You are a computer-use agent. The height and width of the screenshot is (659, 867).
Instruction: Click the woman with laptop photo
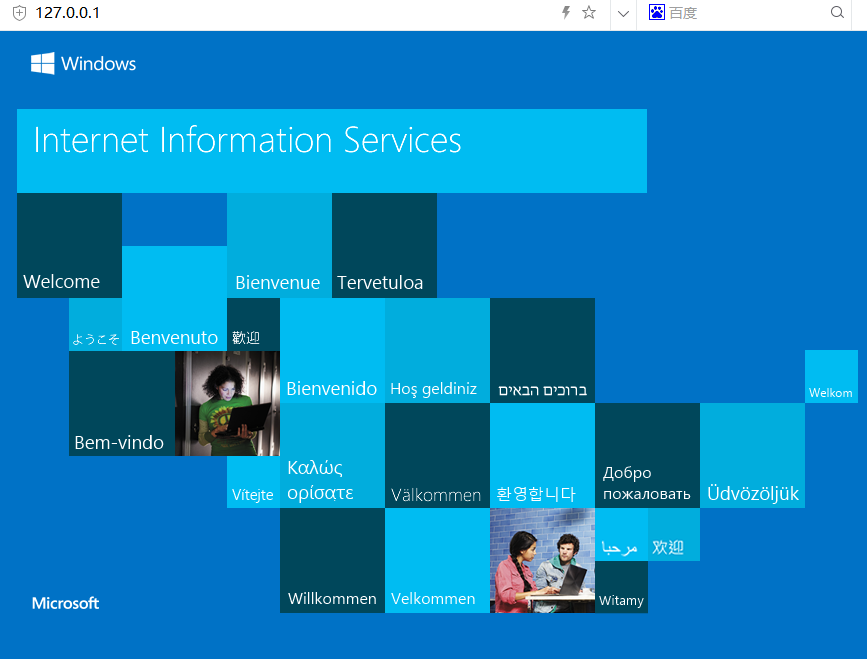227,403
